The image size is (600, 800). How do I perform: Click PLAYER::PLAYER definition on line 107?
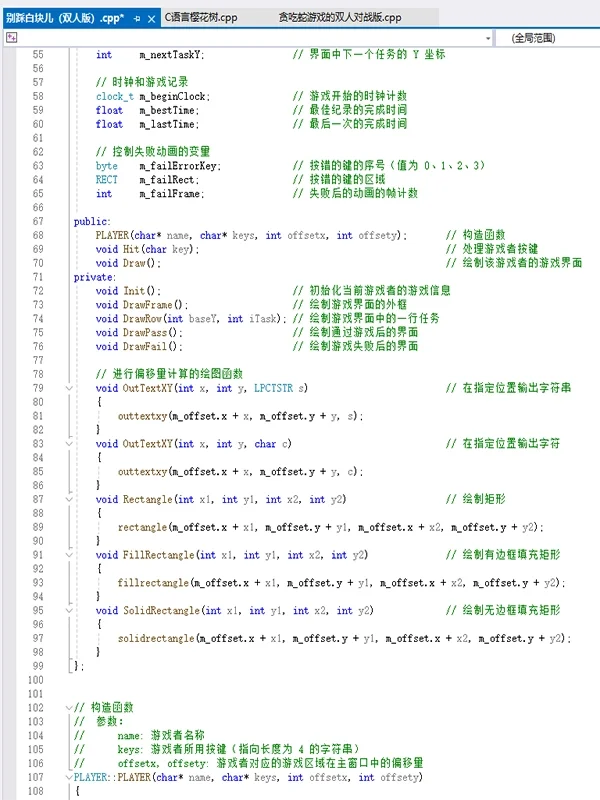click(248, 778)
